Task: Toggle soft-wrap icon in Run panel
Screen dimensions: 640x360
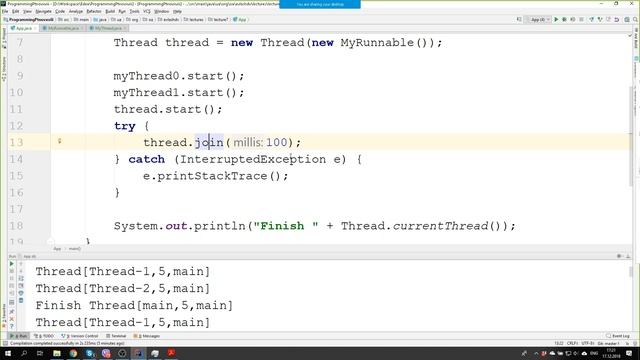Action: click(21, 278)
